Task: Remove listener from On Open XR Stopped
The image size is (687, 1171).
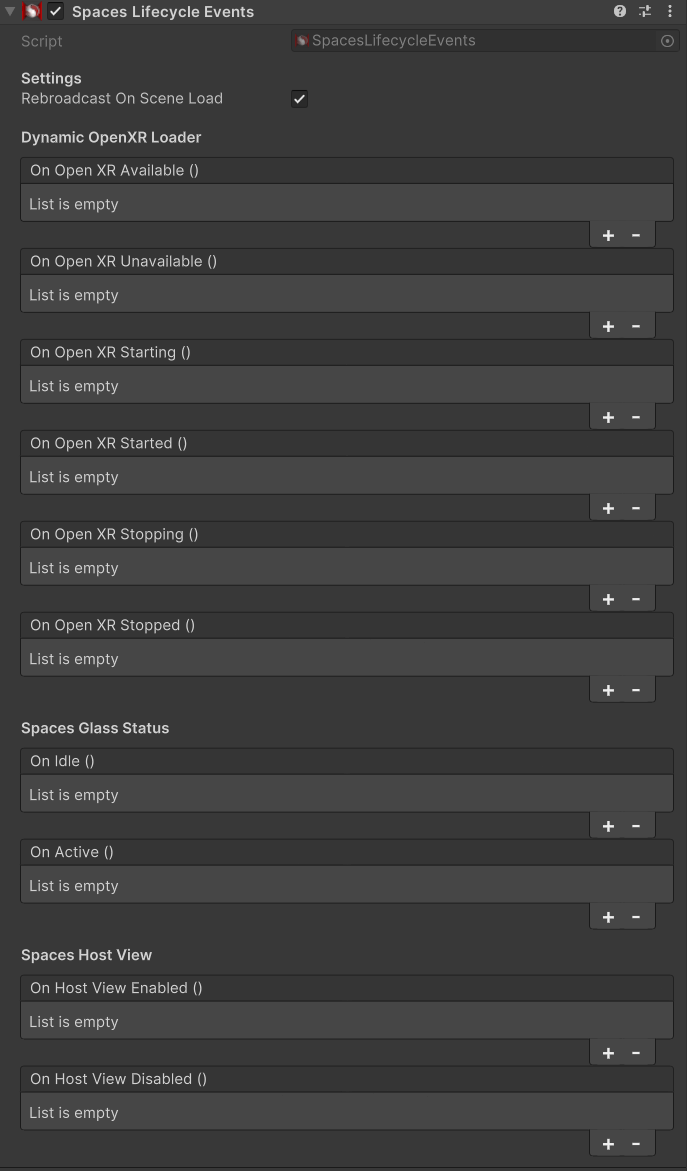Action: pyautogui.click(x=636, y=690)
